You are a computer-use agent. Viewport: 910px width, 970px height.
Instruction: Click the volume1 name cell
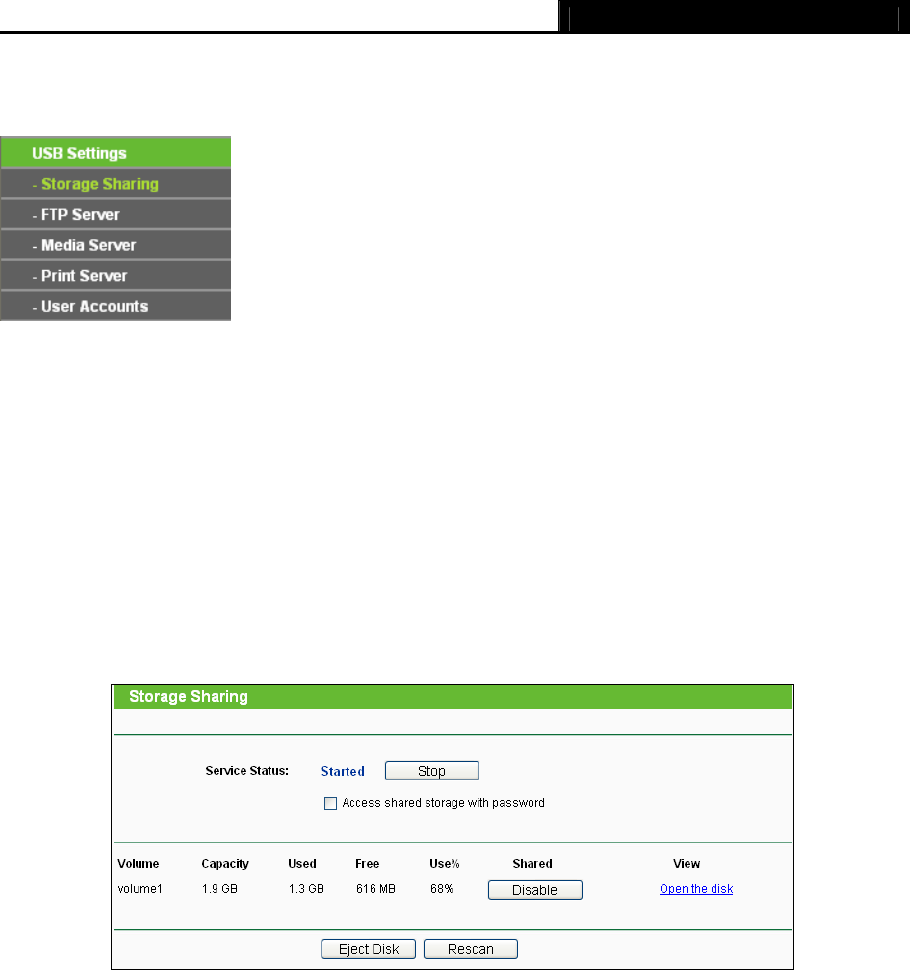pyautogui.click(x=140, y=889)
